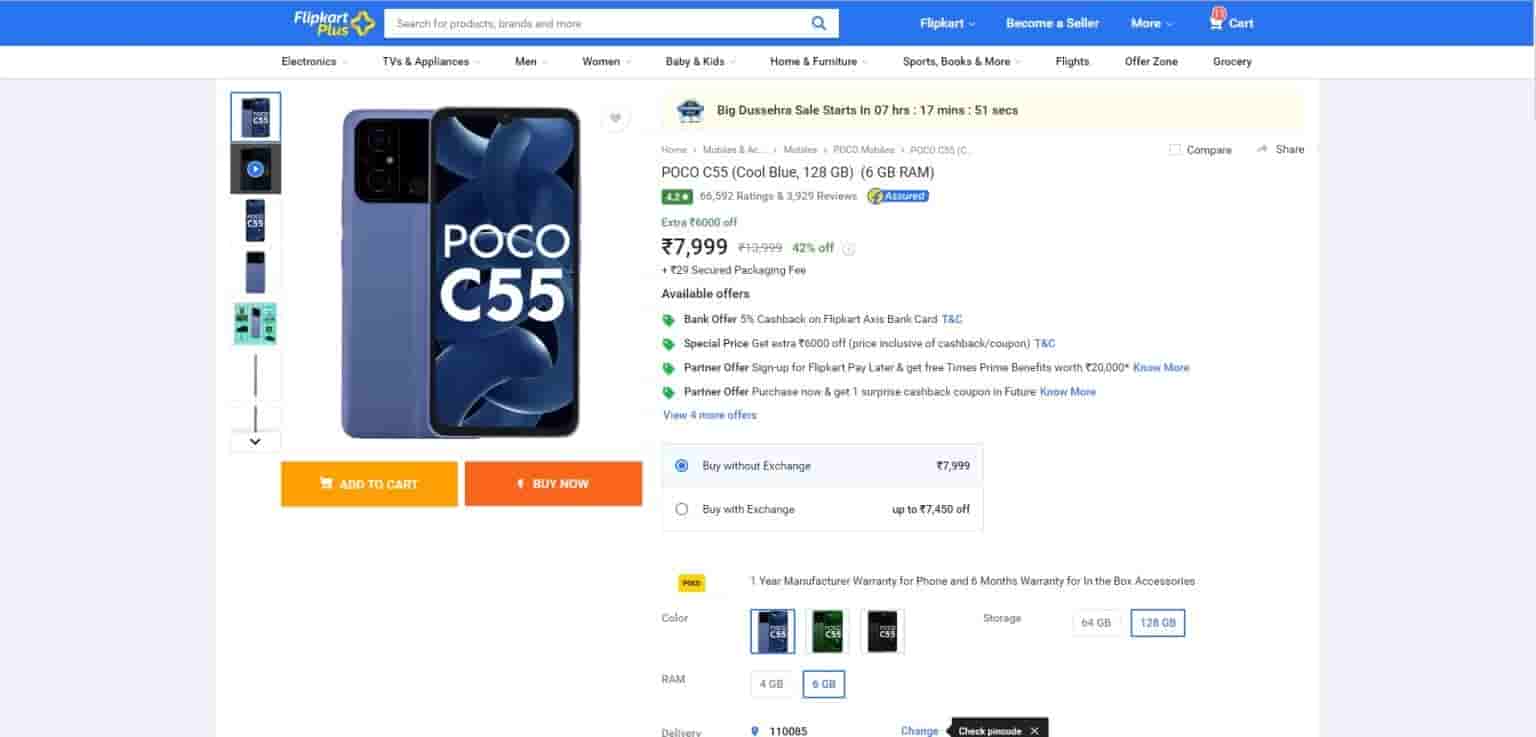Select Buy without Exchange option
This screenshot has height=737, width=1536.
click(681, 465)
